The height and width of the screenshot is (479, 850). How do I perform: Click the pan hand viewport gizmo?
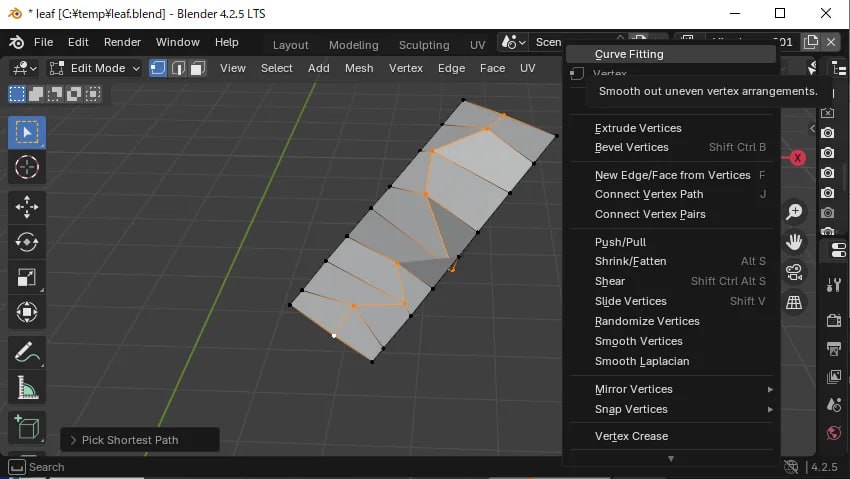click(x=795, y=242)
